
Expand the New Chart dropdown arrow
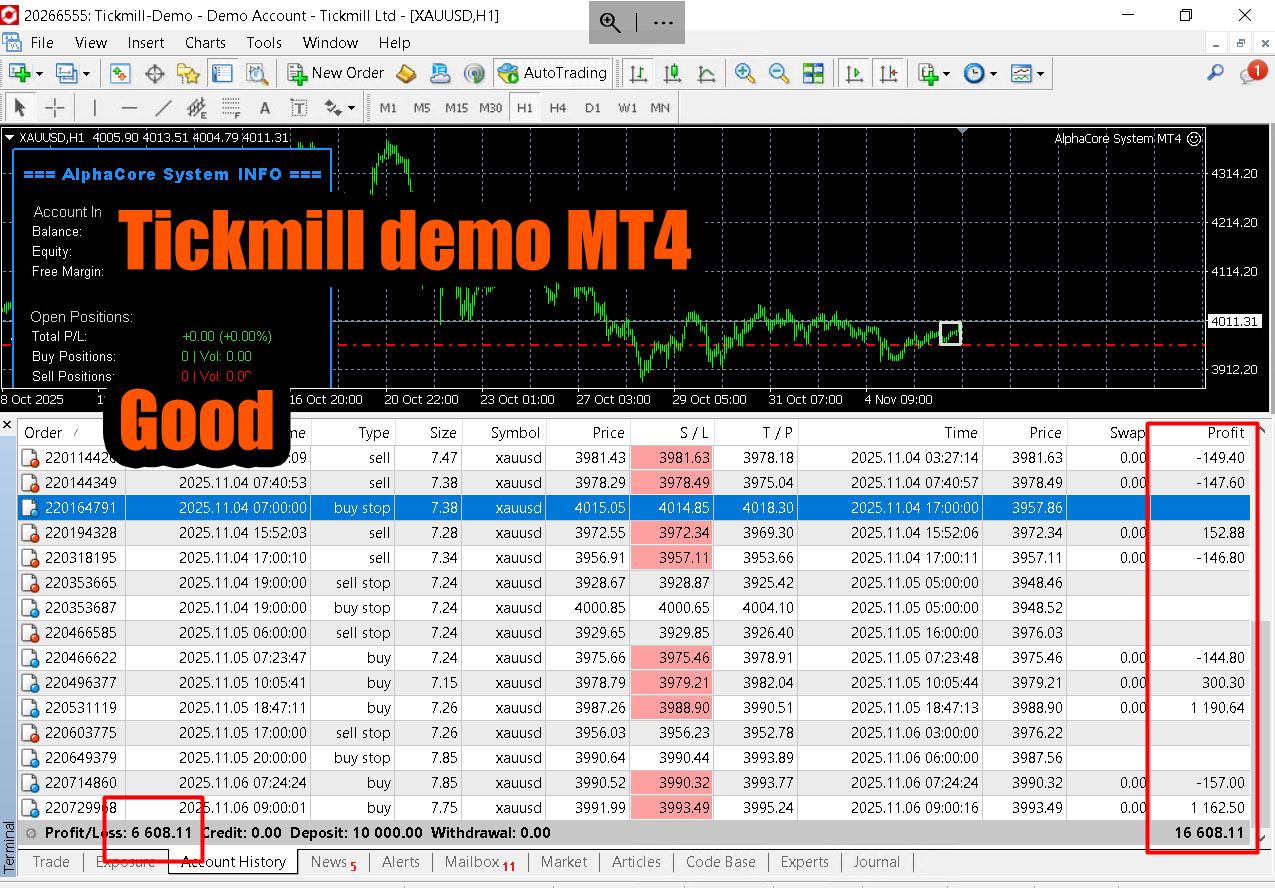click(x=39, y=74)
